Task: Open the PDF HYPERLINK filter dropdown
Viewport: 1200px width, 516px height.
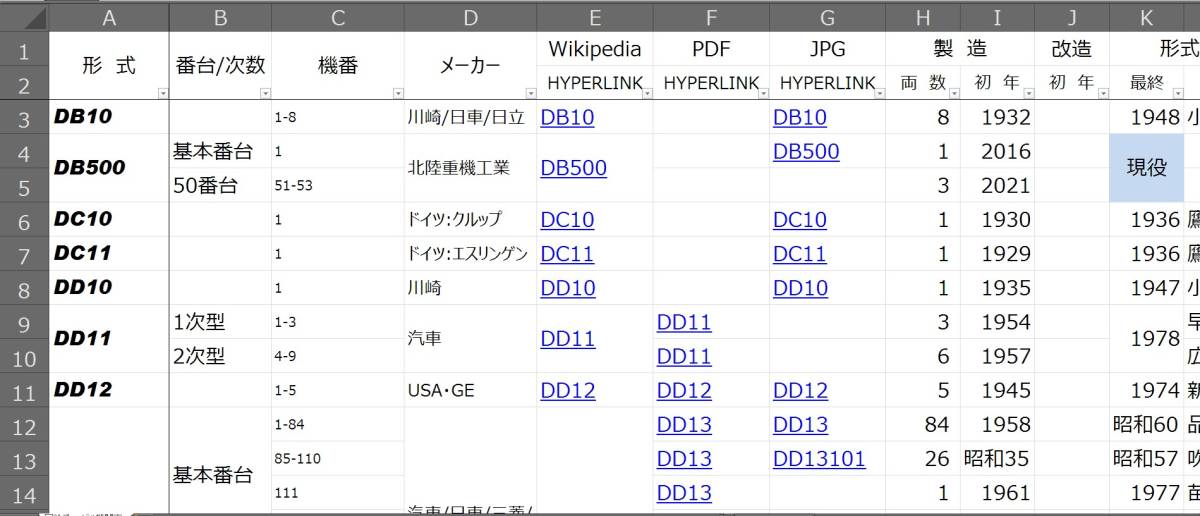Action: pyautogui.click(x=762, y=93)
